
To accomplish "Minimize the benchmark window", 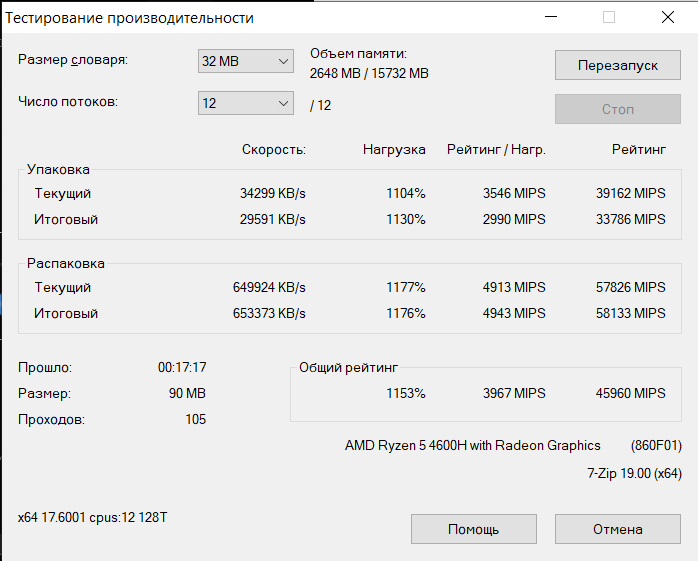I will (551, 17).
